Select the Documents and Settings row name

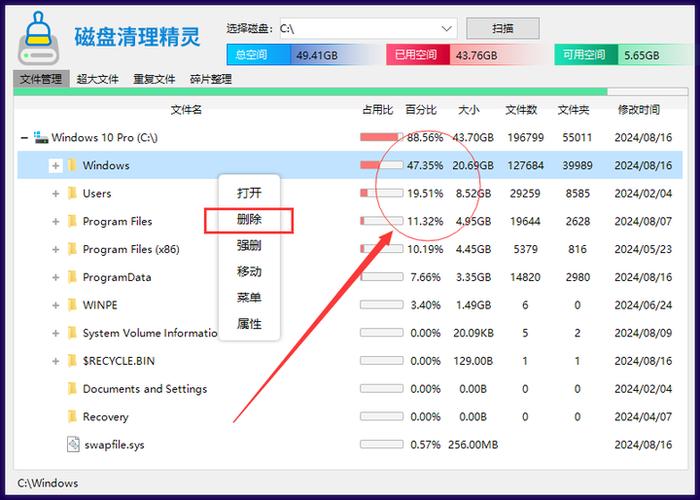pyautogui.click(x=145, y=389)
